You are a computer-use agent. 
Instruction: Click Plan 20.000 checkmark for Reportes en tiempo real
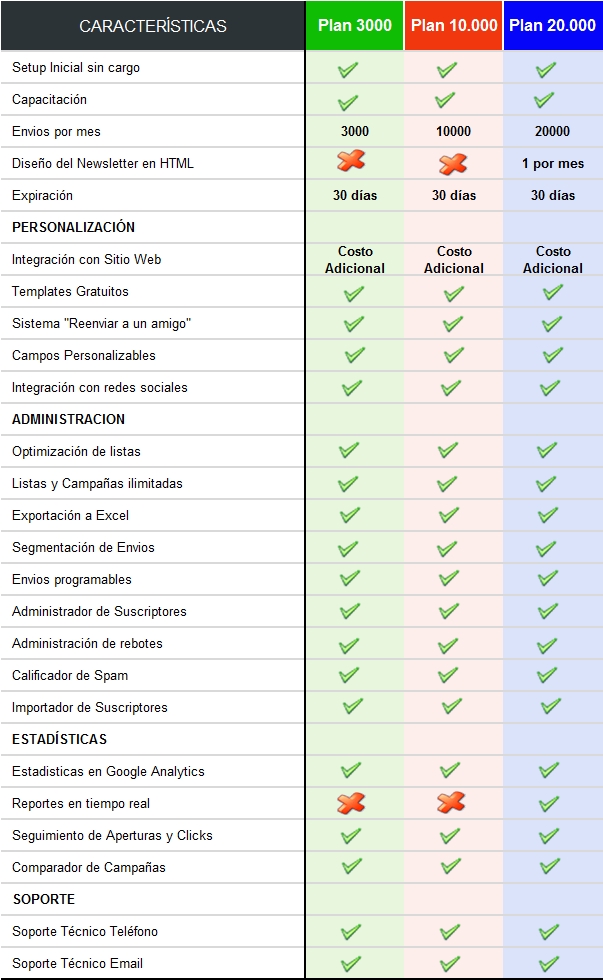pos(548,803)
